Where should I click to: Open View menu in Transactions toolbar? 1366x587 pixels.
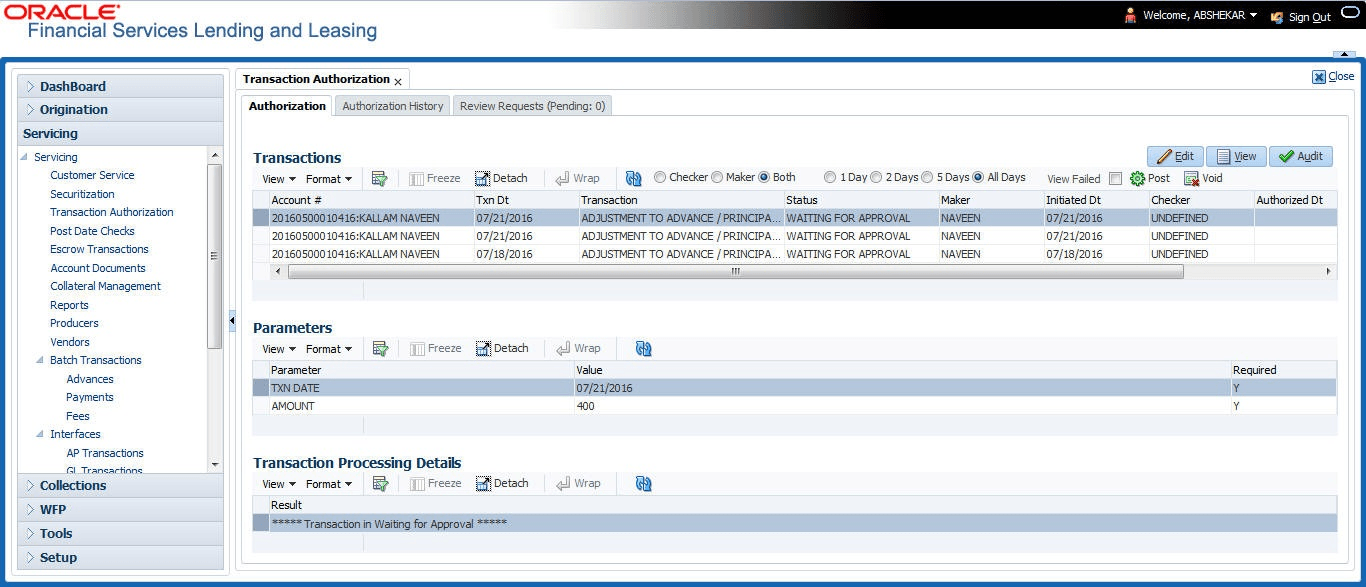coord(279,179)
